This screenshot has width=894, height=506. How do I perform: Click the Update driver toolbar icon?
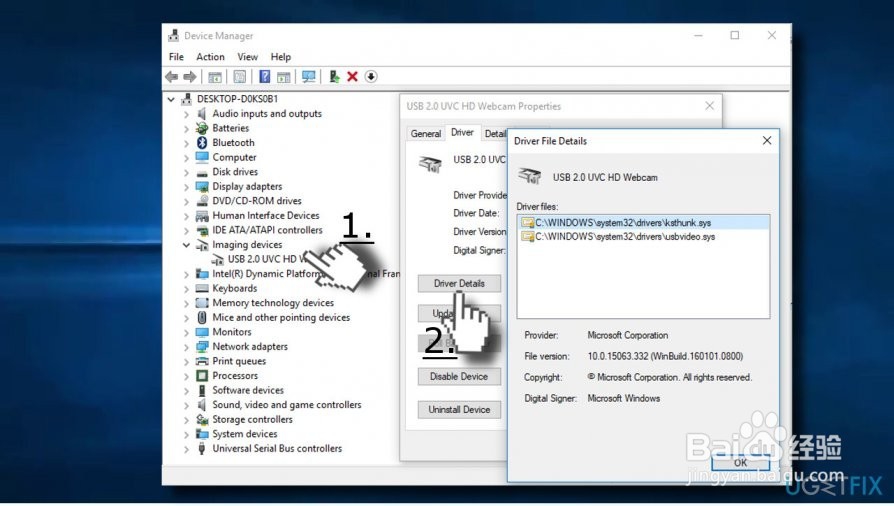(x=334, y=76)
